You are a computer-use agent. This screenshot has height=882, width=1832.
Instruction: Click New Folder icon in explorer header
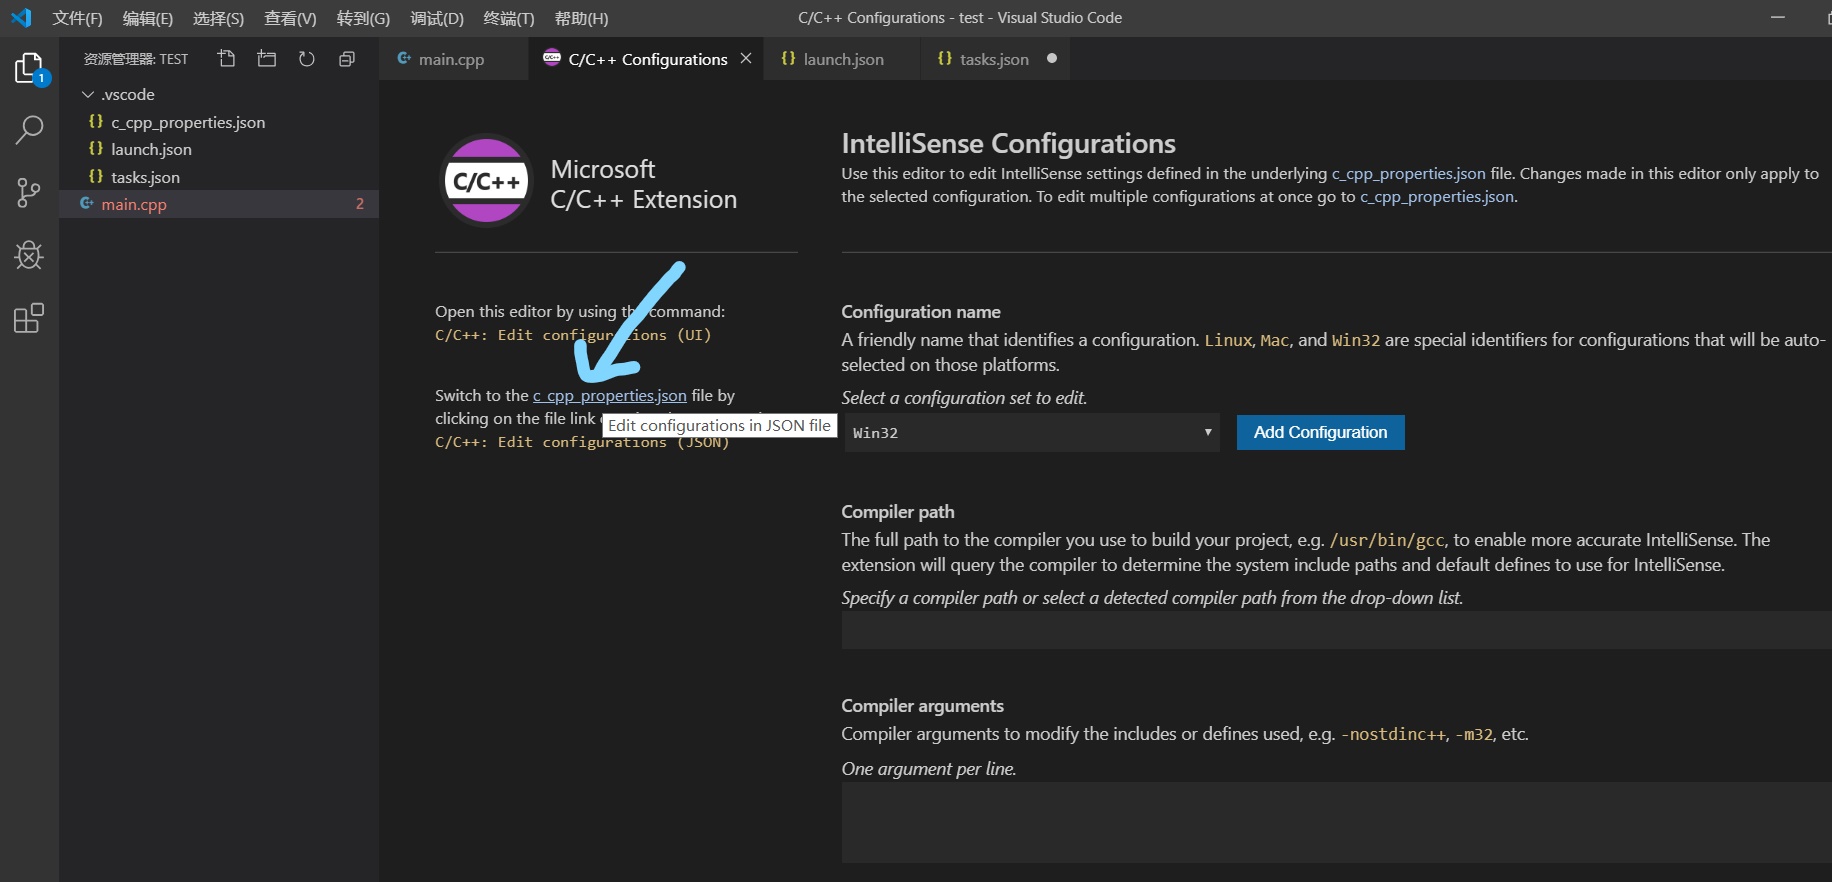pyautogui.click(x=267, y=59)
